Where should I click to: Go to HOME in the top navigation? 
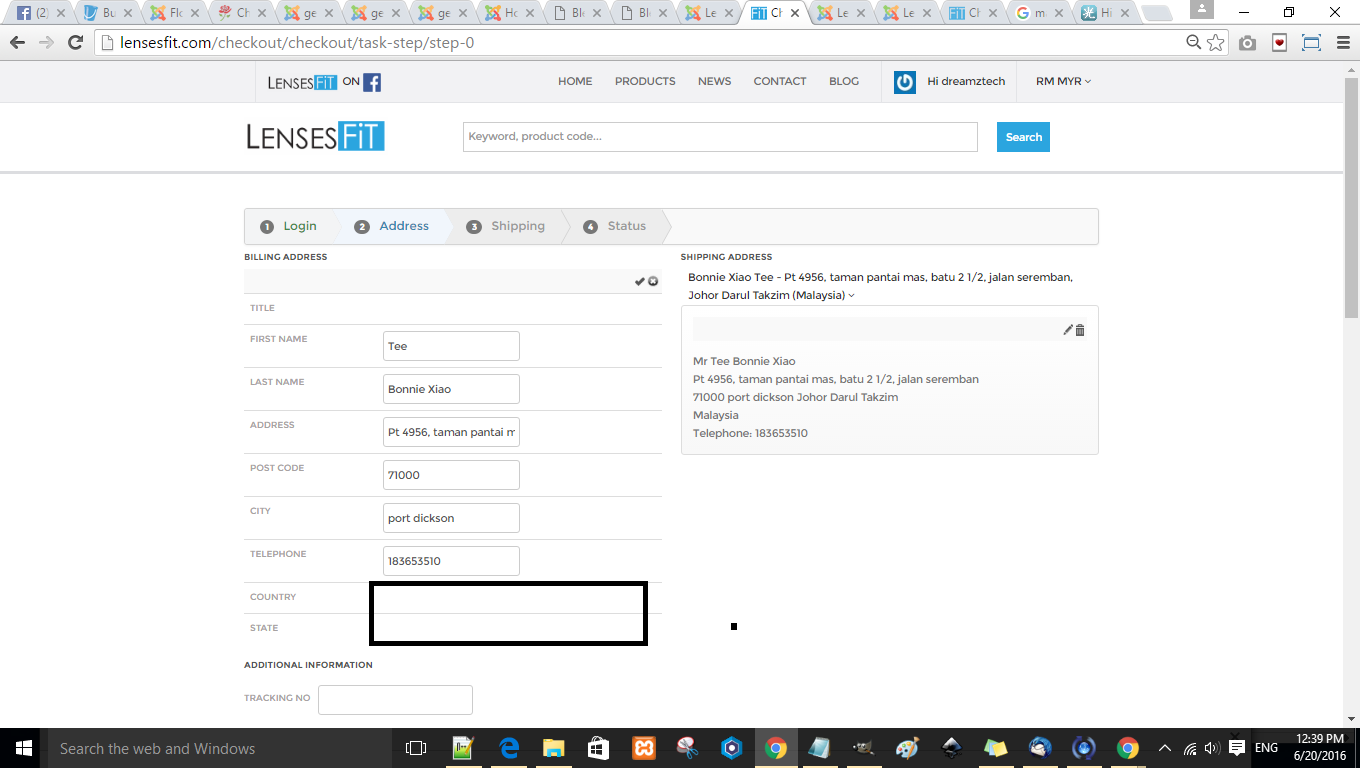coord(575,82)
